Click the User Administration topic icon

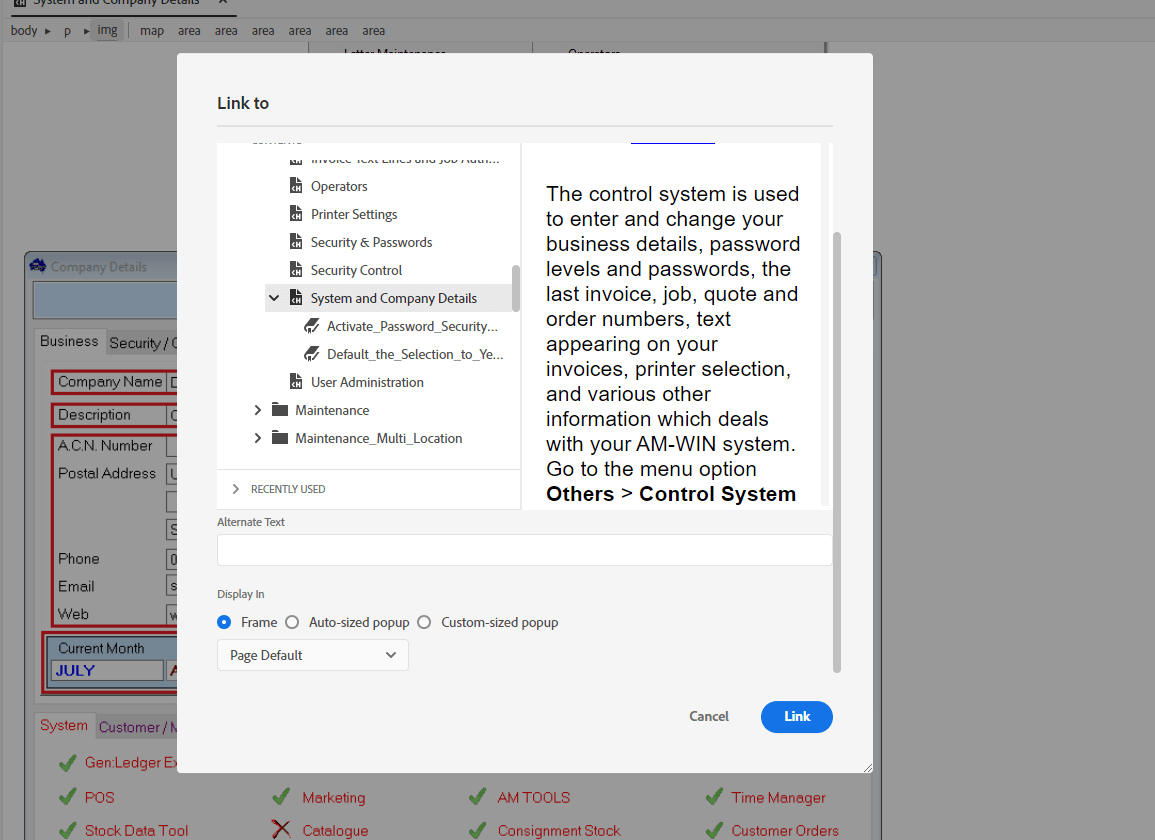pos(295,381)
